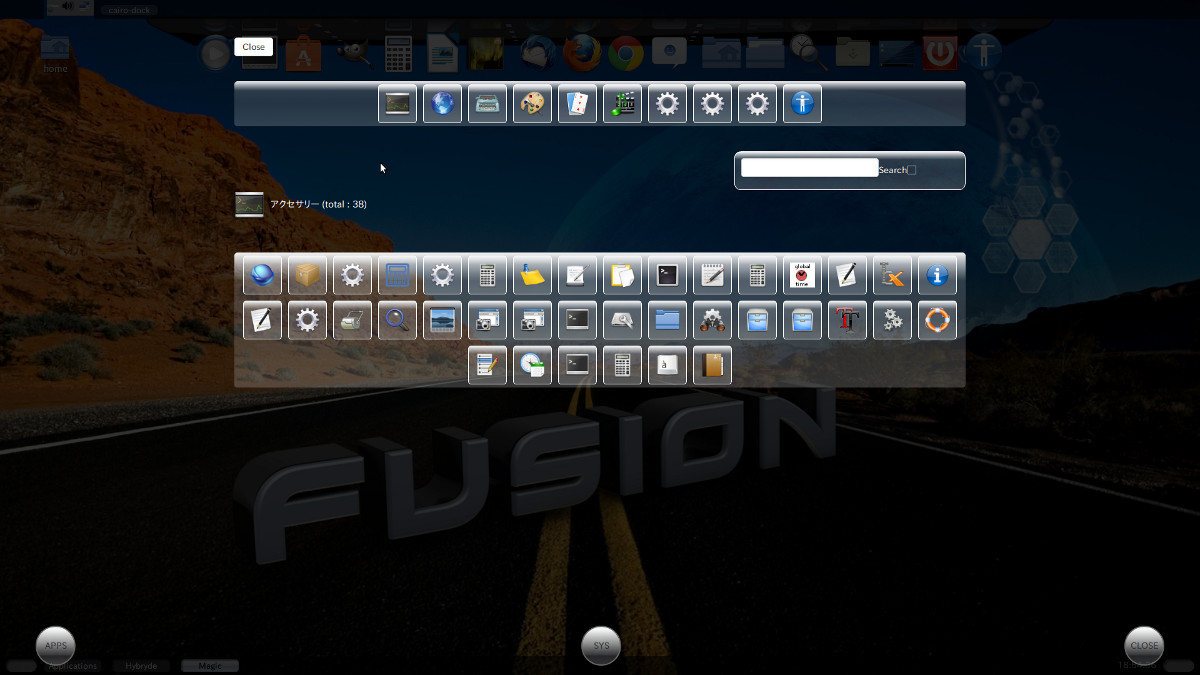1200x675 pixels.
Task: Open the brown address book application
Action: tap(712, 365)
